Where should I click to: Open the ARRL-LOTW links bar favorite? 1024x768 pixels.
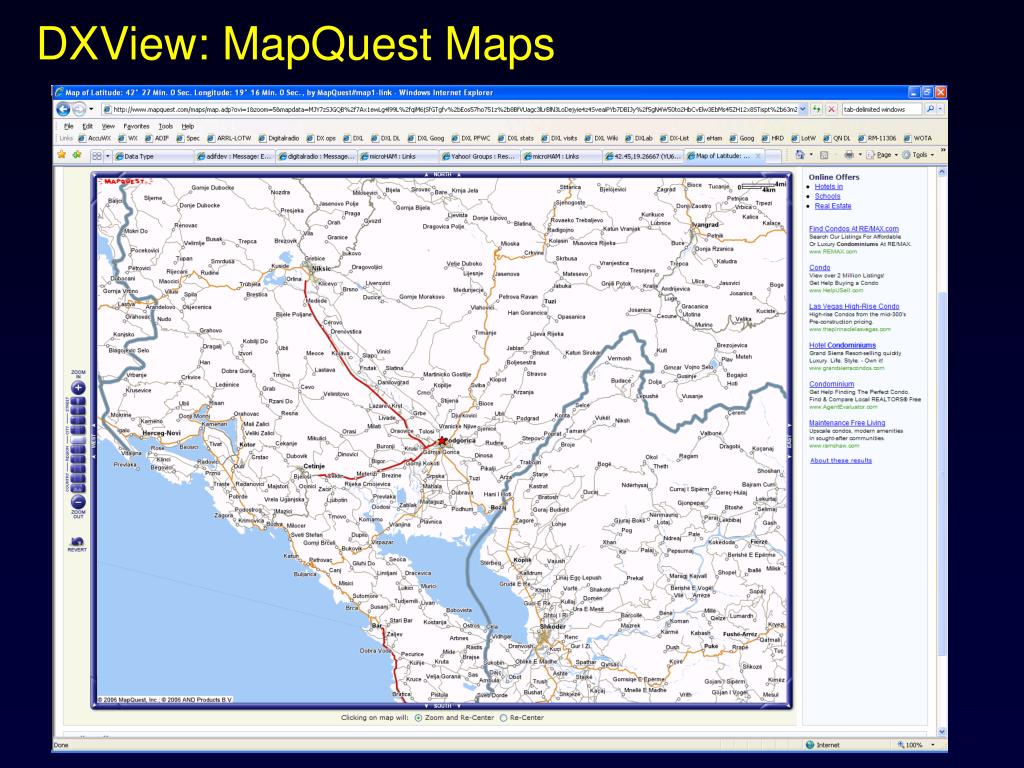pyautogui.click(x=229, y=138)
